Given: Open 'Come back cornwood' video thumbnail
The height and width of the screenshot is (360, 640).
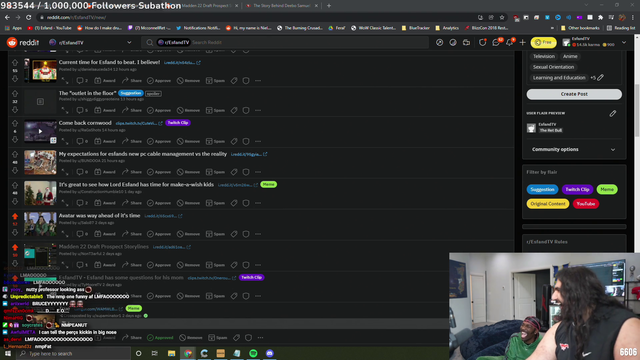Looking at the screenshot, I should click(x=40, y=131).
